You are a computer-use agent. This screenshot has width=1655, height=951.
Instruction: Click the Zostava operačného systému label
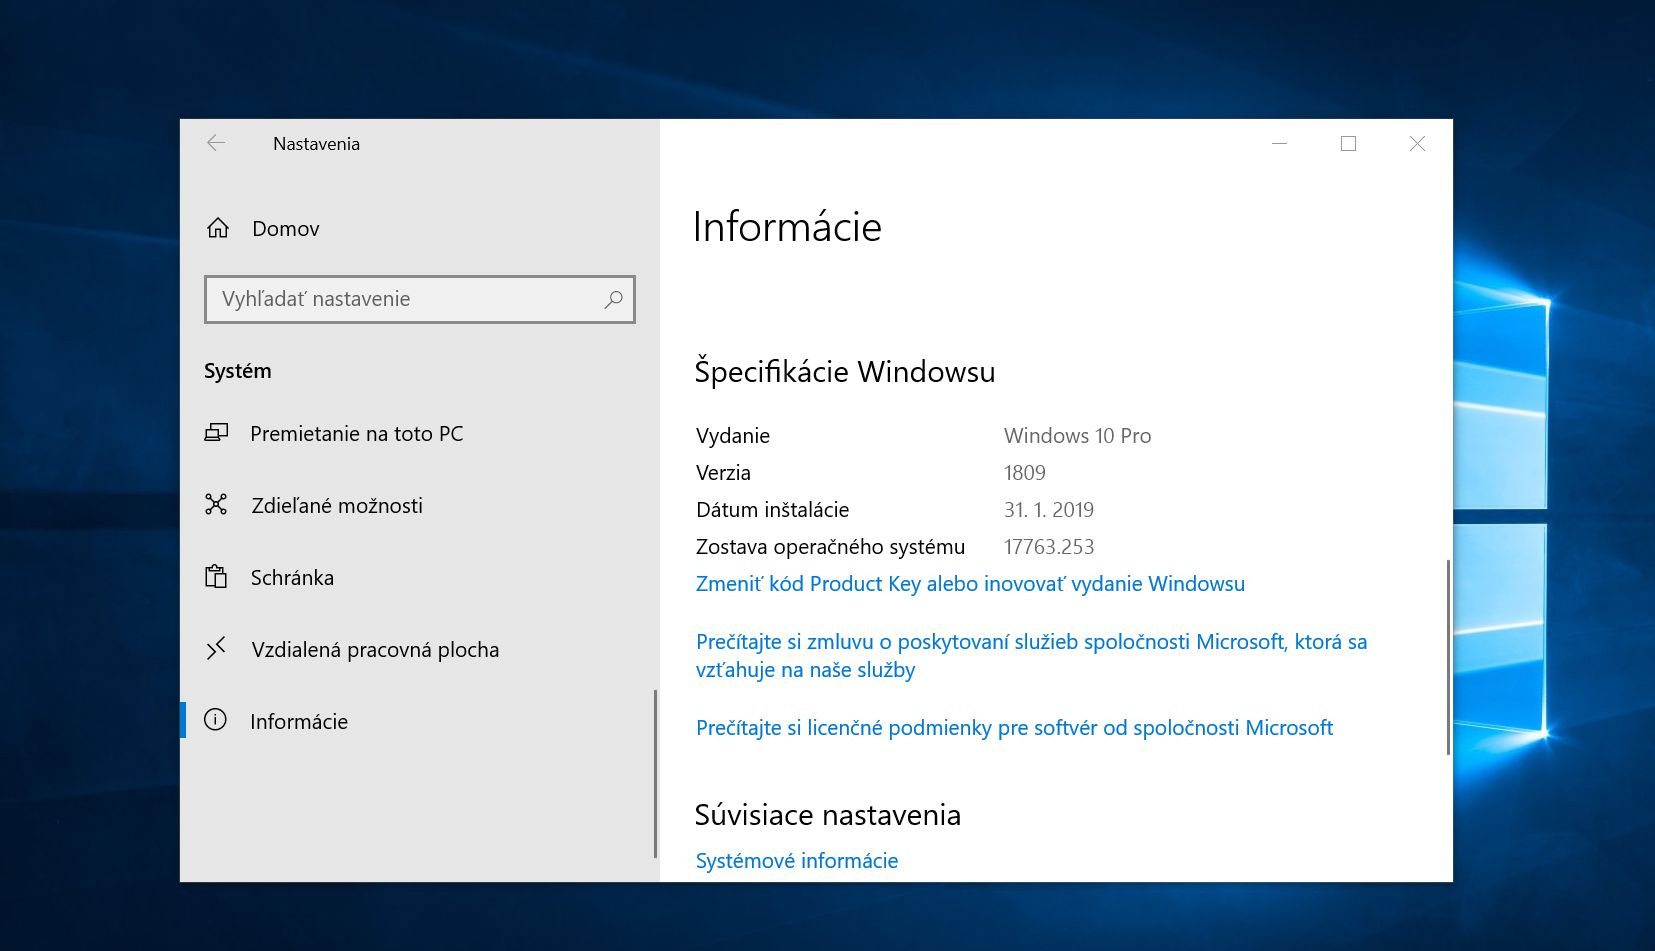[x=830, y=547]
